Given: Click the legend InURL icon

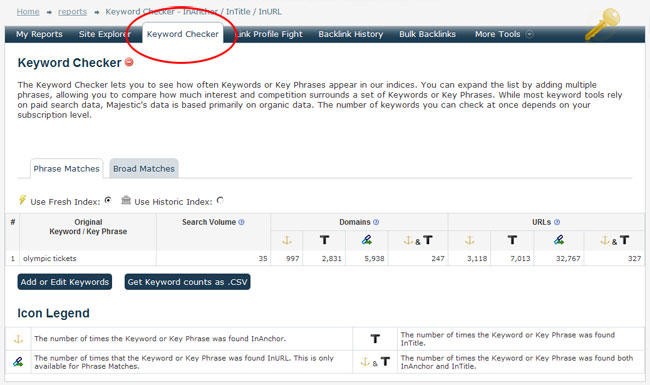Looking at the screenshot, I should coord(18,362).
